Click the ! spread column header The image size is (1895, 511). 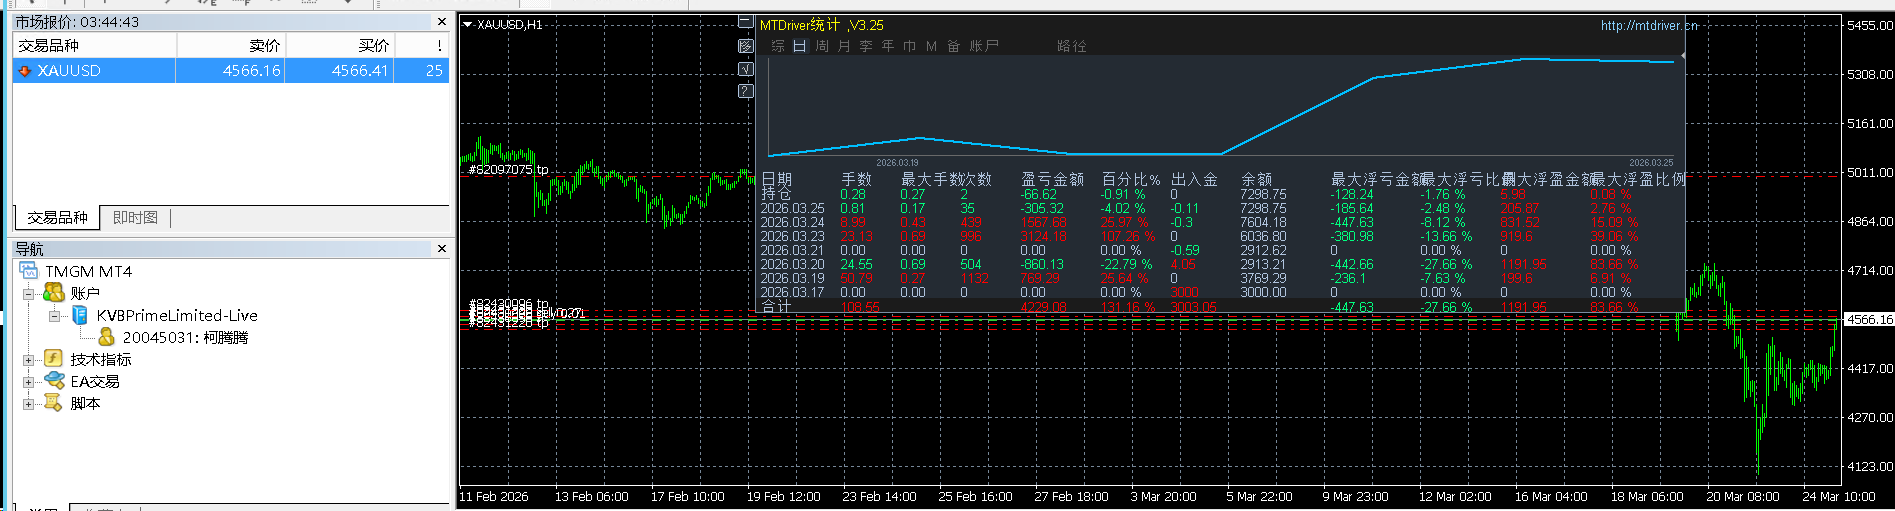pos(422,45)
